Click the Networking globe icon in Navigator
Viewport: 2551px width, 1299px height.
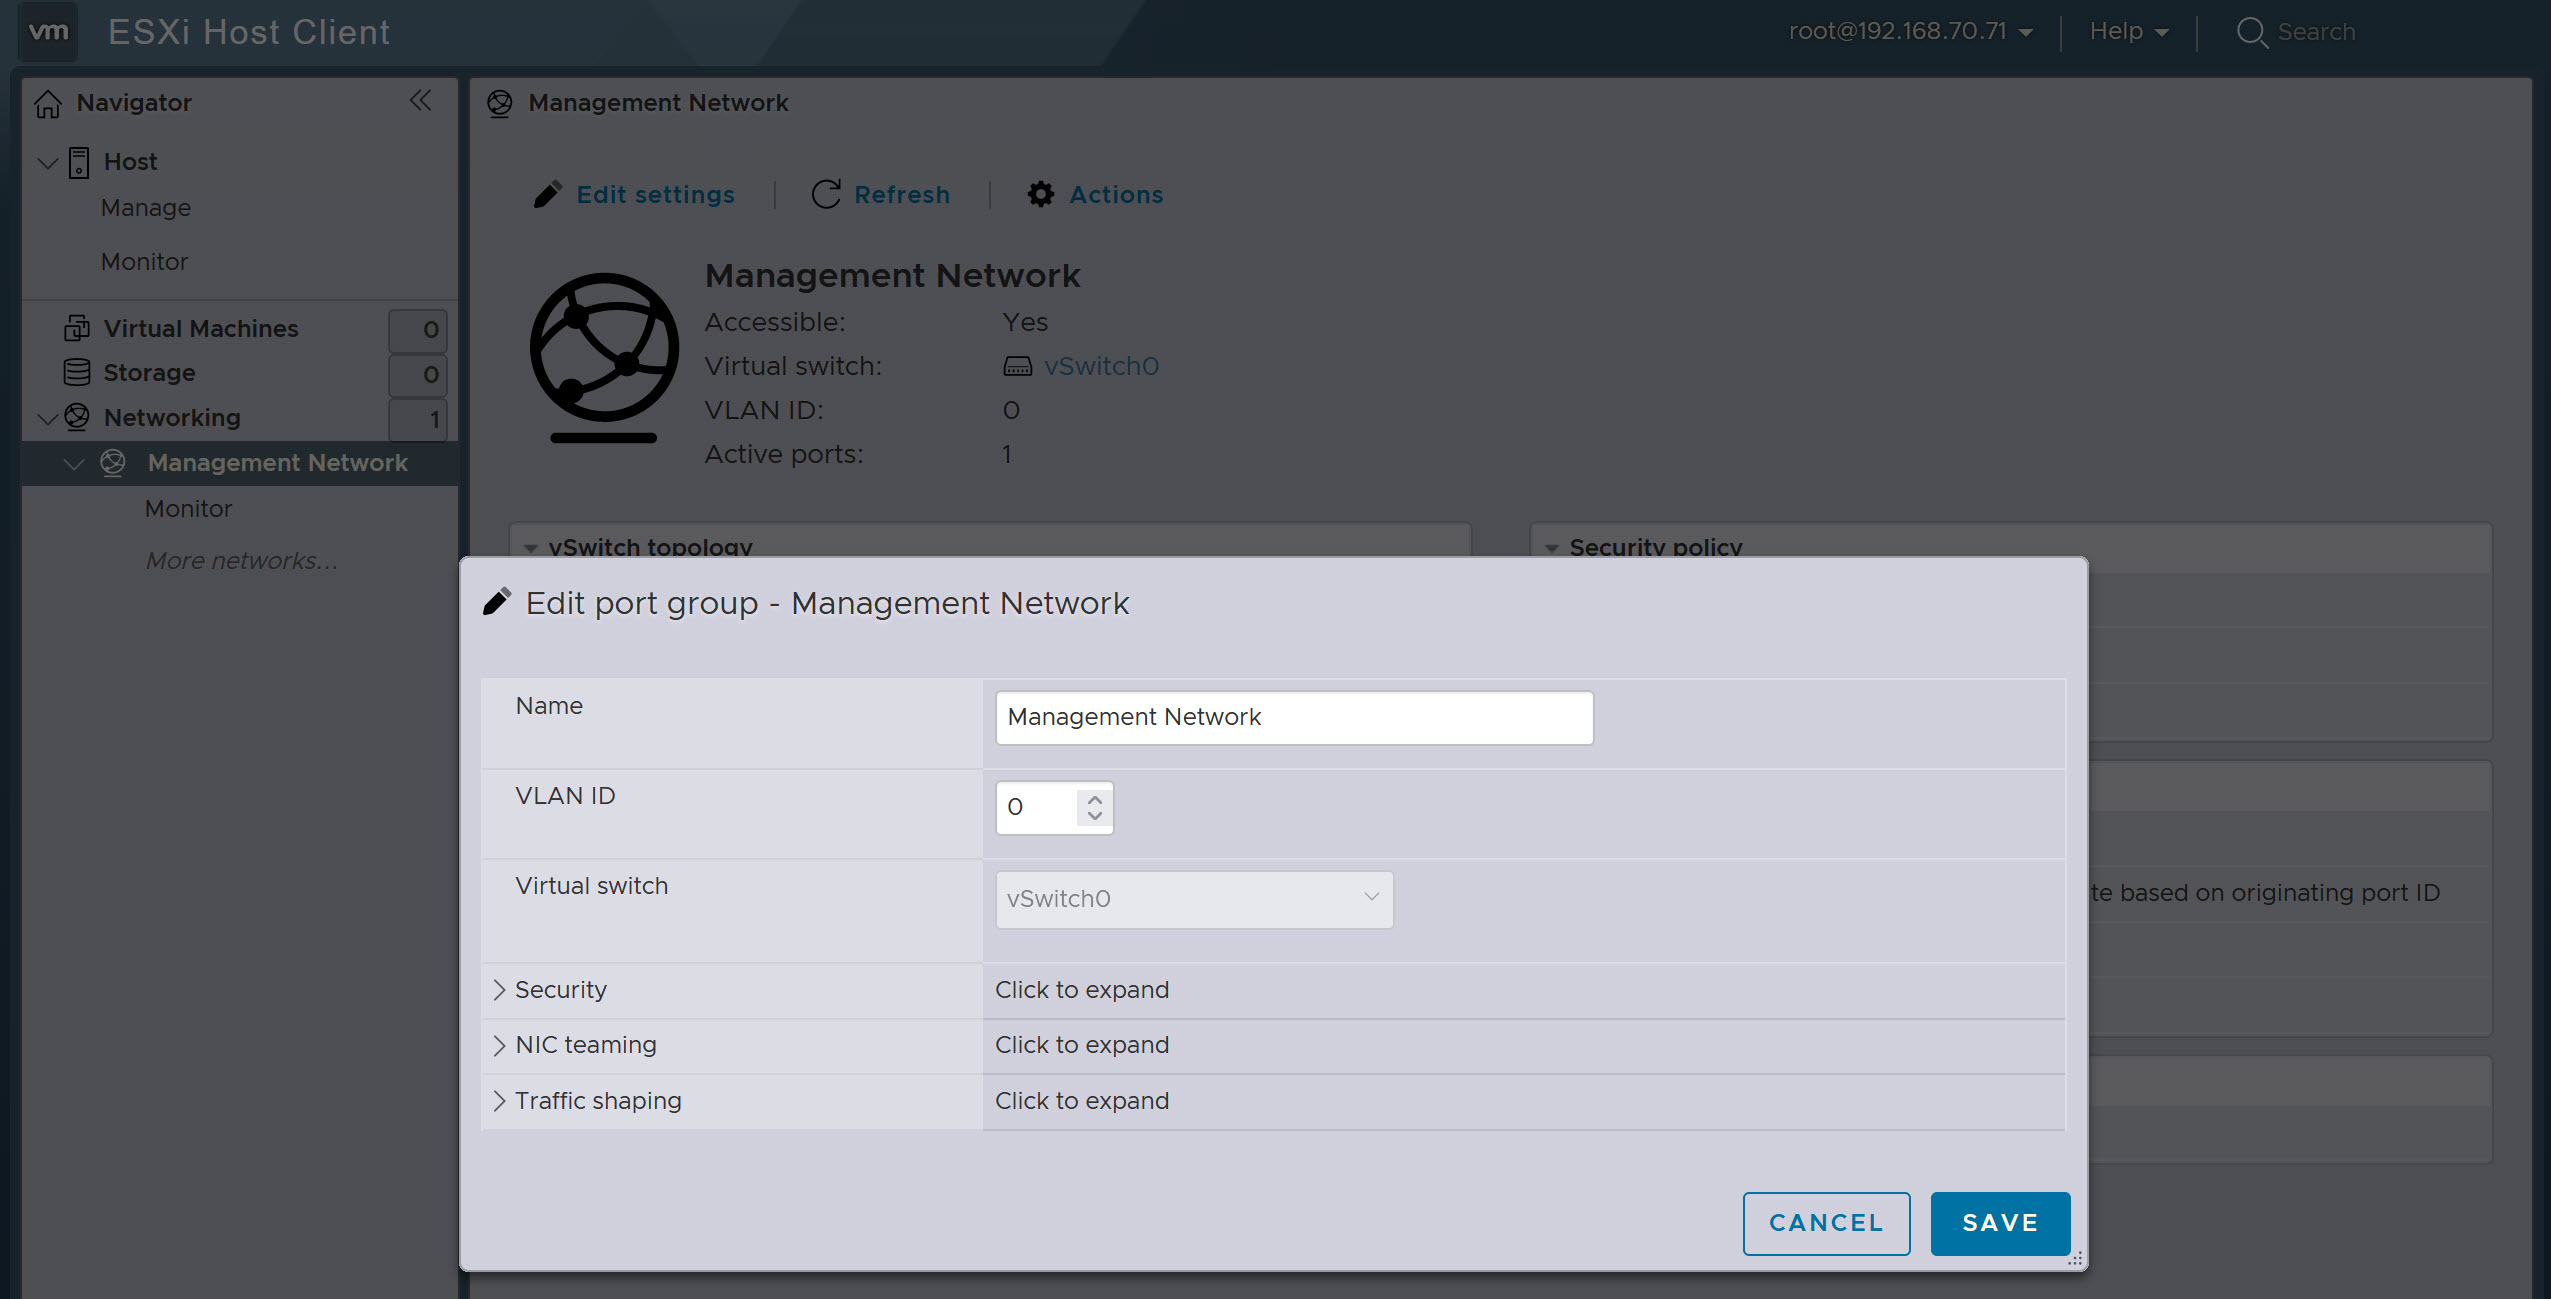76,417
